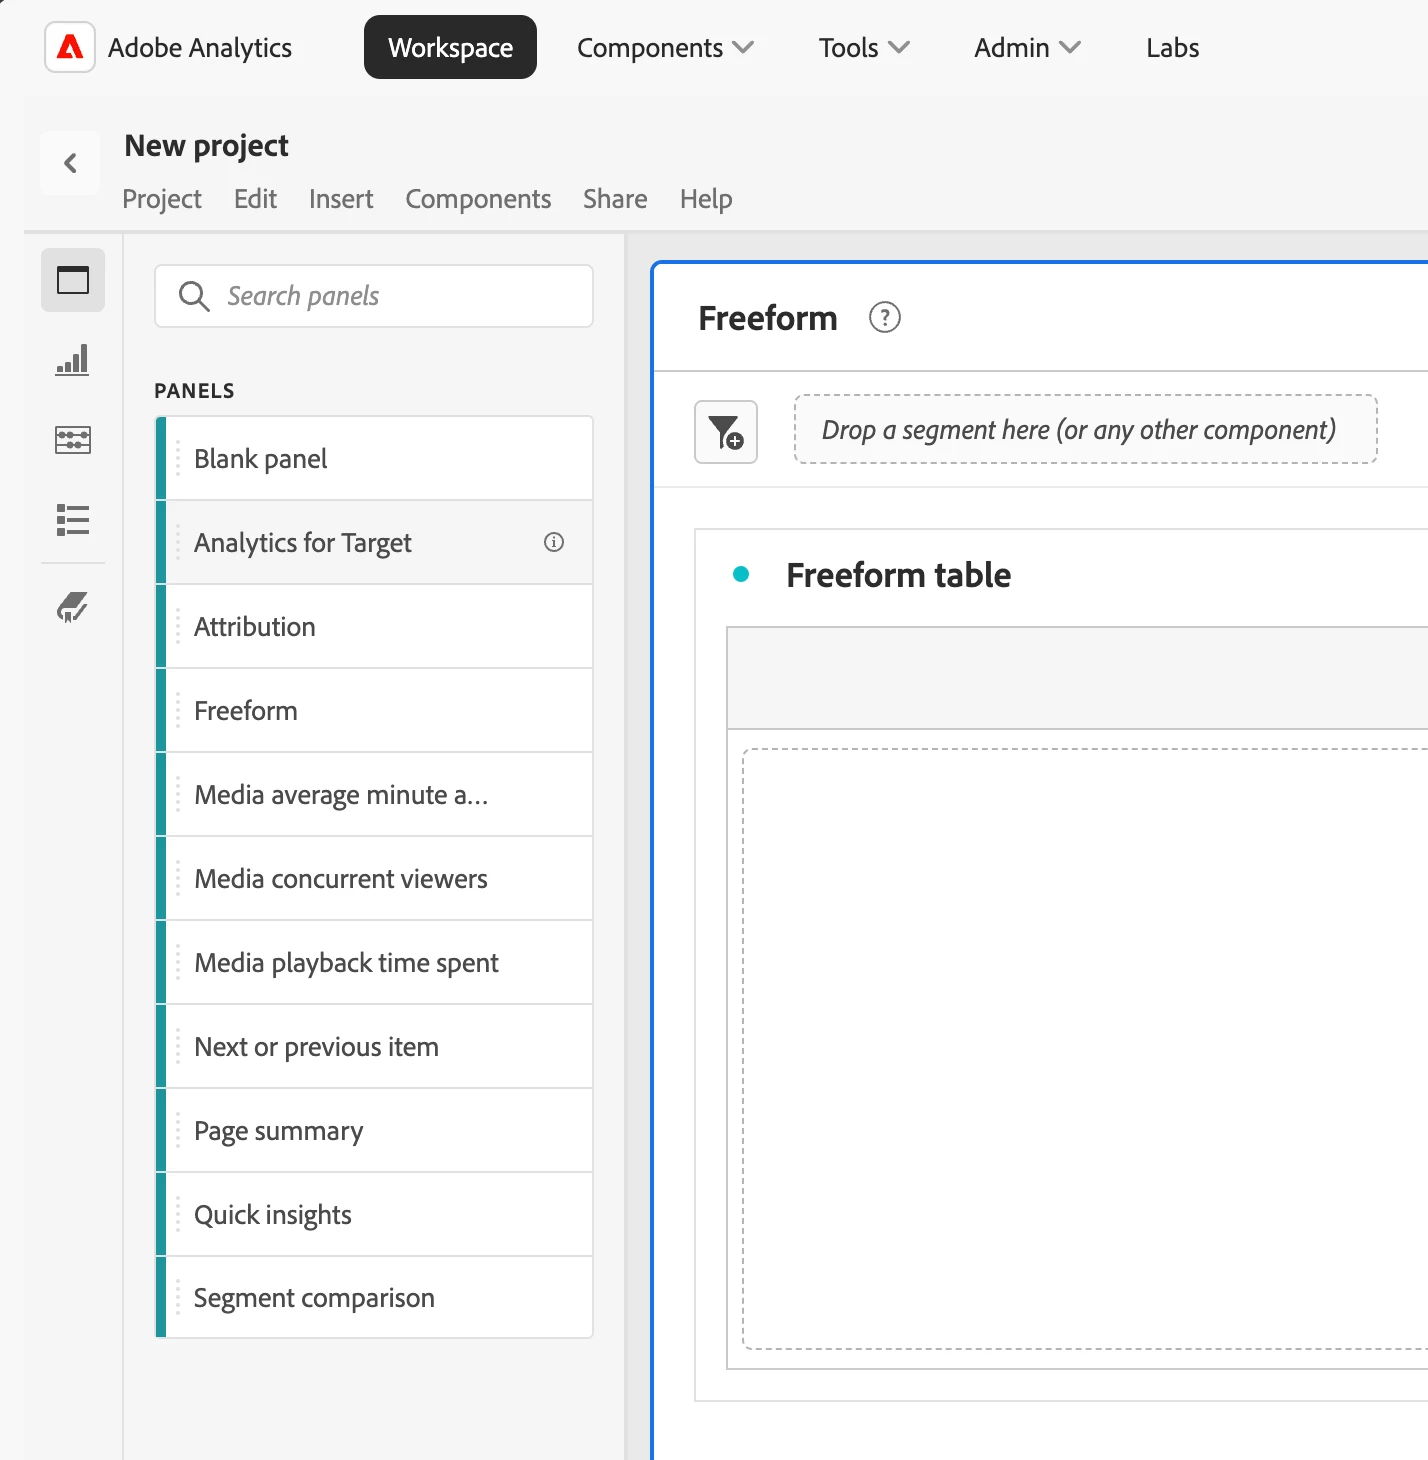Open the Data dictionary icon in left rail
The width and height of the screenshot is (1428, 1460).
pos(73,606)
